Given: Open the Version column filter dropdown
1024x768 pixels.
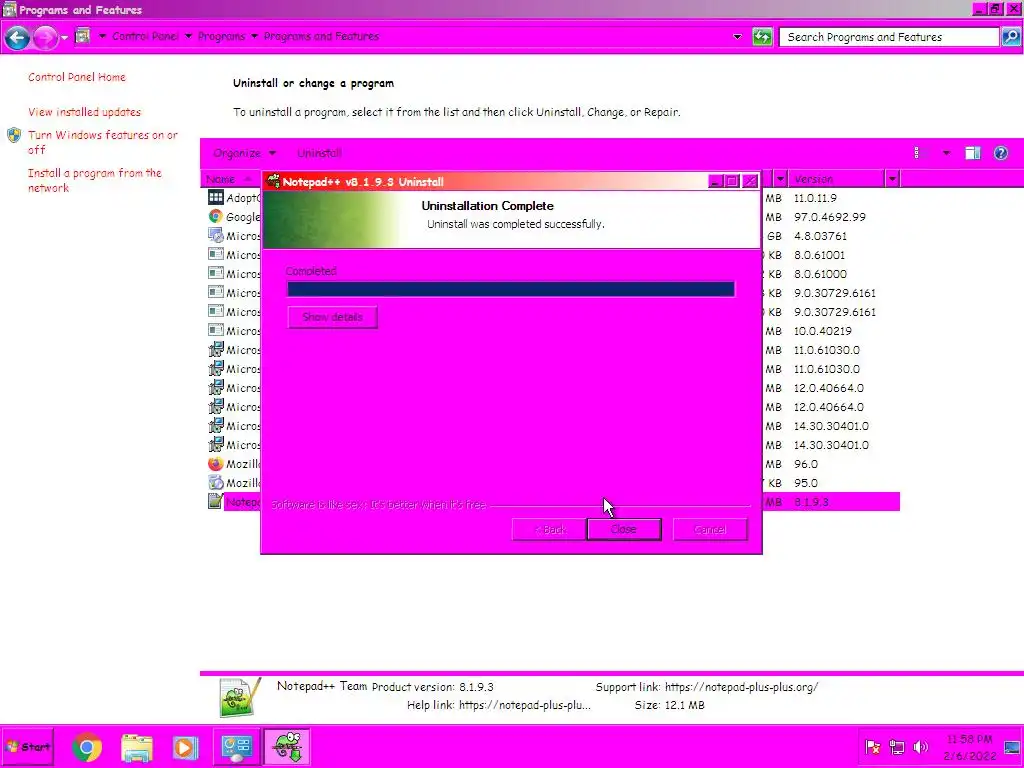Looking at the screenshot, I should click(892, 179).
